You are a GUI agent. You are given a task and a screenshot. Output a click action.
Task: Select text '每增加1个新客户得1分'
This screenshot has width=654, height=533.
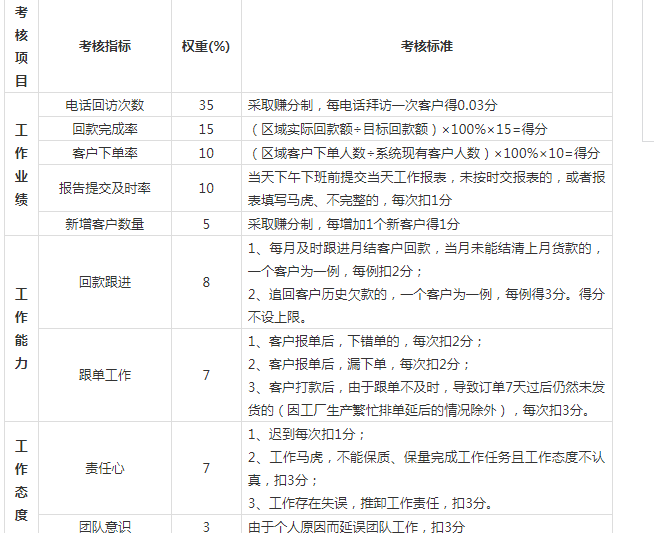pyautogui.click(x=393, y=224)
